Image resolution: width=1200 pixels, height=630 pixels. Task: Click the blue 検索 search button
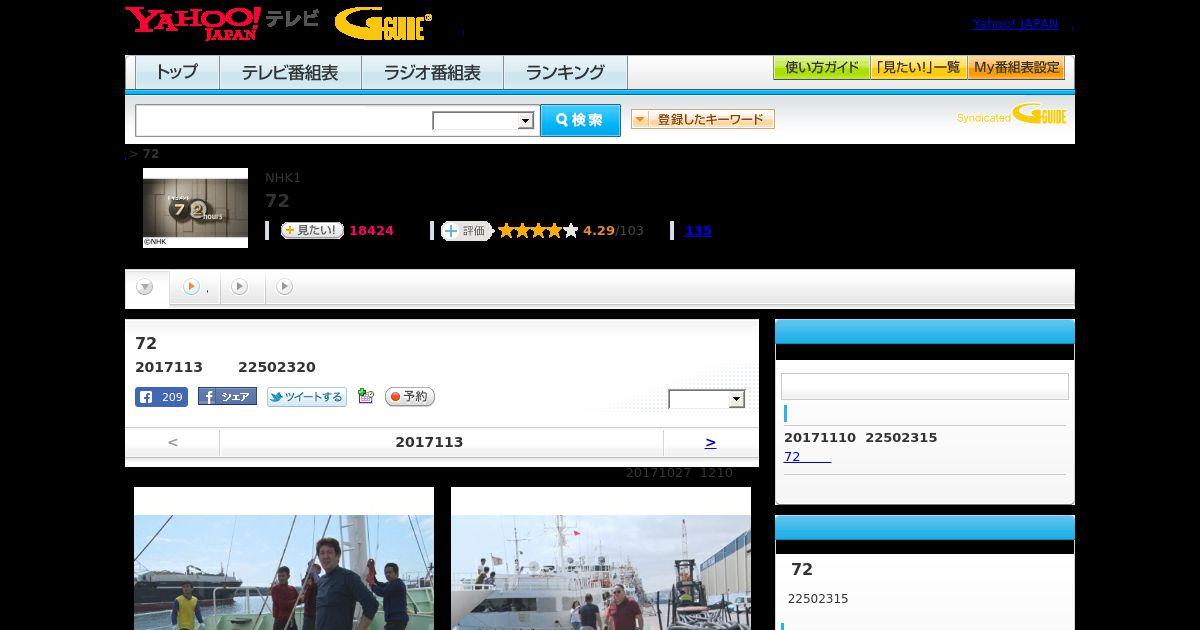tap(580, 120)
